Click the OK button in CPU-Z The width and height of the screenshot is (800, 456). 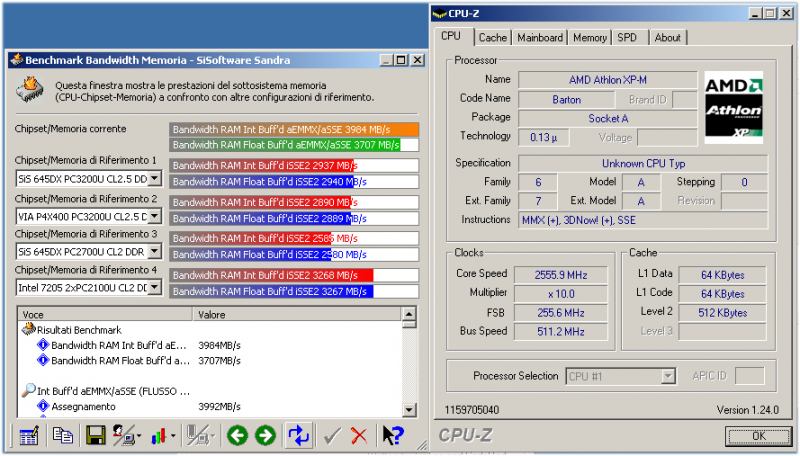click(759, 436)
